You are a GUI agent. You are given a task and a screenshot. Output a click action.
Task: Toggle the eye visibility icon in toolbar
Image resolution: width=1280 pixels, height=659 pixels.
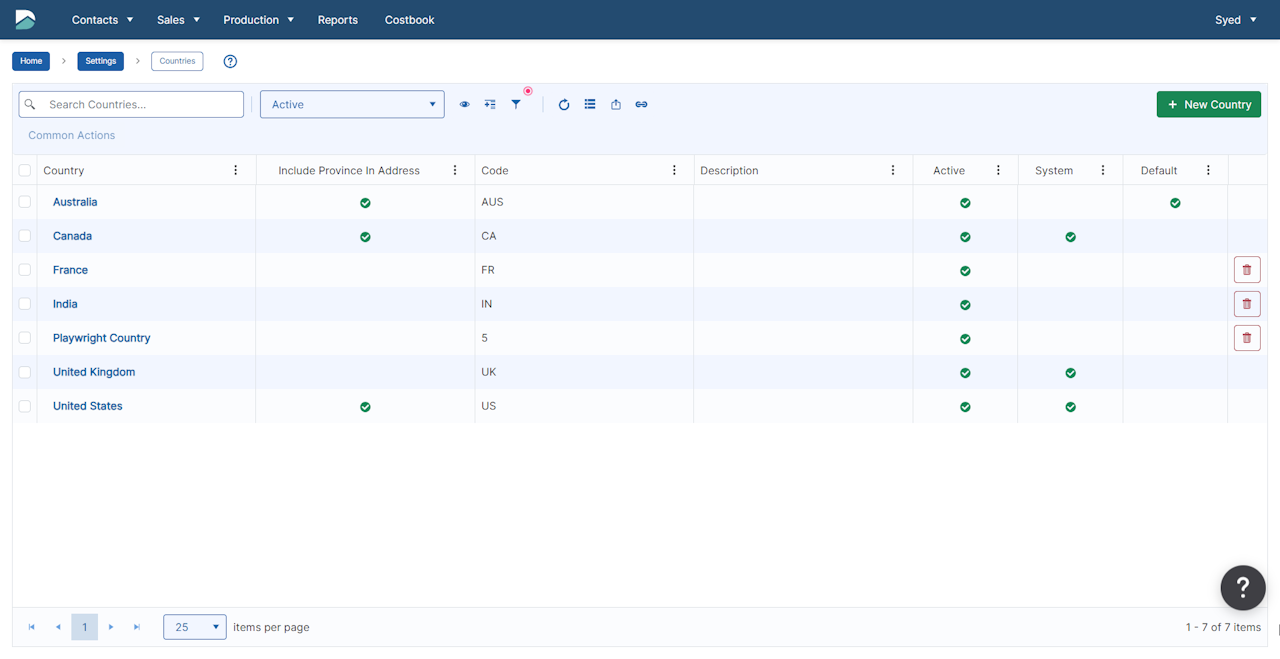click(464, 104)
